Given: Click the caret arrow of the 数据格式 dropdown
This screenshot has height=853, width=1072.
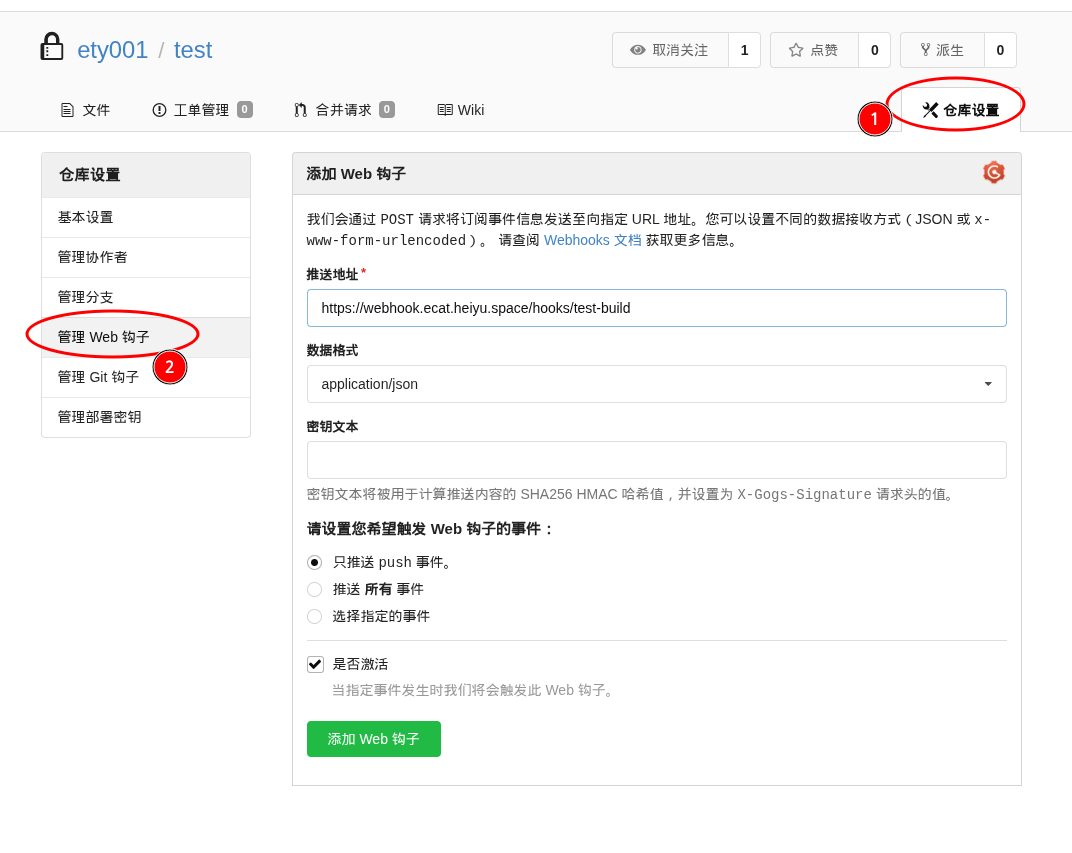Looking at the screenshot, I should point(988,384).
